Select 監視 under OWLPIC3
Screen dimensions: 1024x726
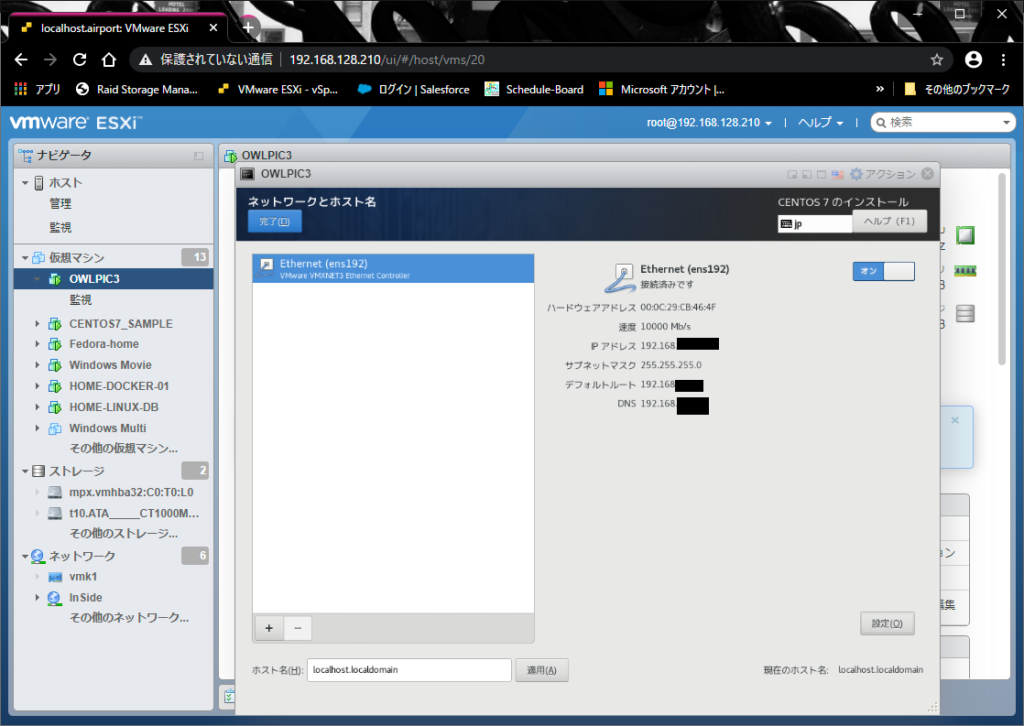[x=80, y=300]
